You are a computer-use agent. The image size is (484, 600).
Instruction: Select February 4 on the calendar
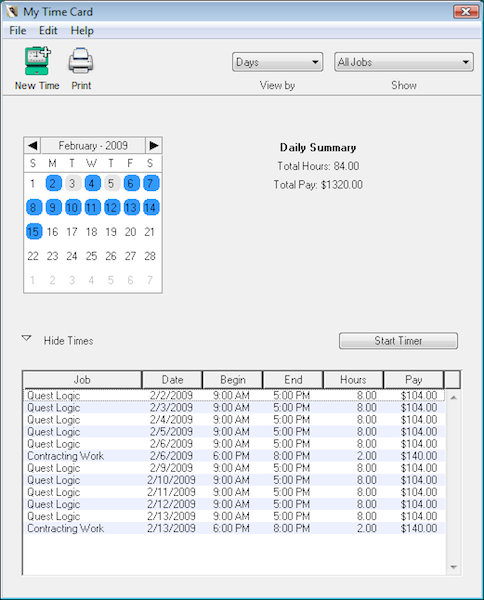coord(92,184)
